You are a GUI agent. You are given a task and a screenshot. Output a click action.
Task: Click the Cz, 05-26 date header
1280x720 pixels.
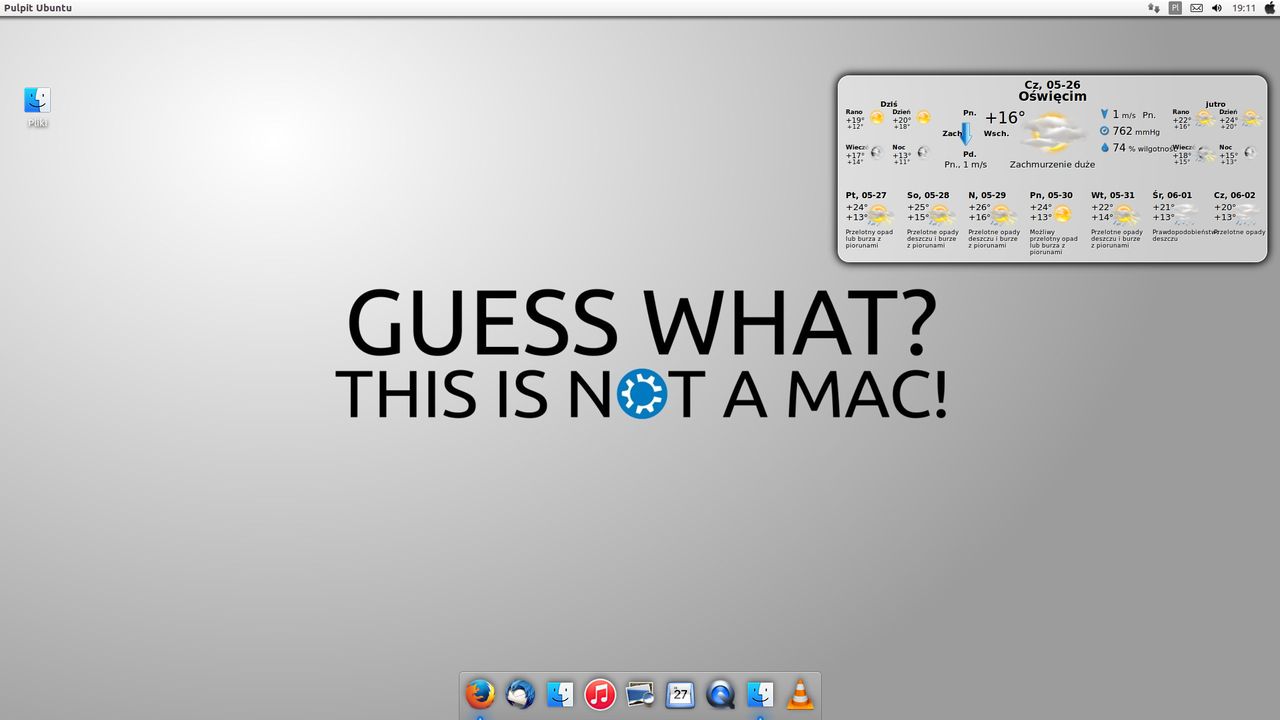click(x=1052, y=85)
